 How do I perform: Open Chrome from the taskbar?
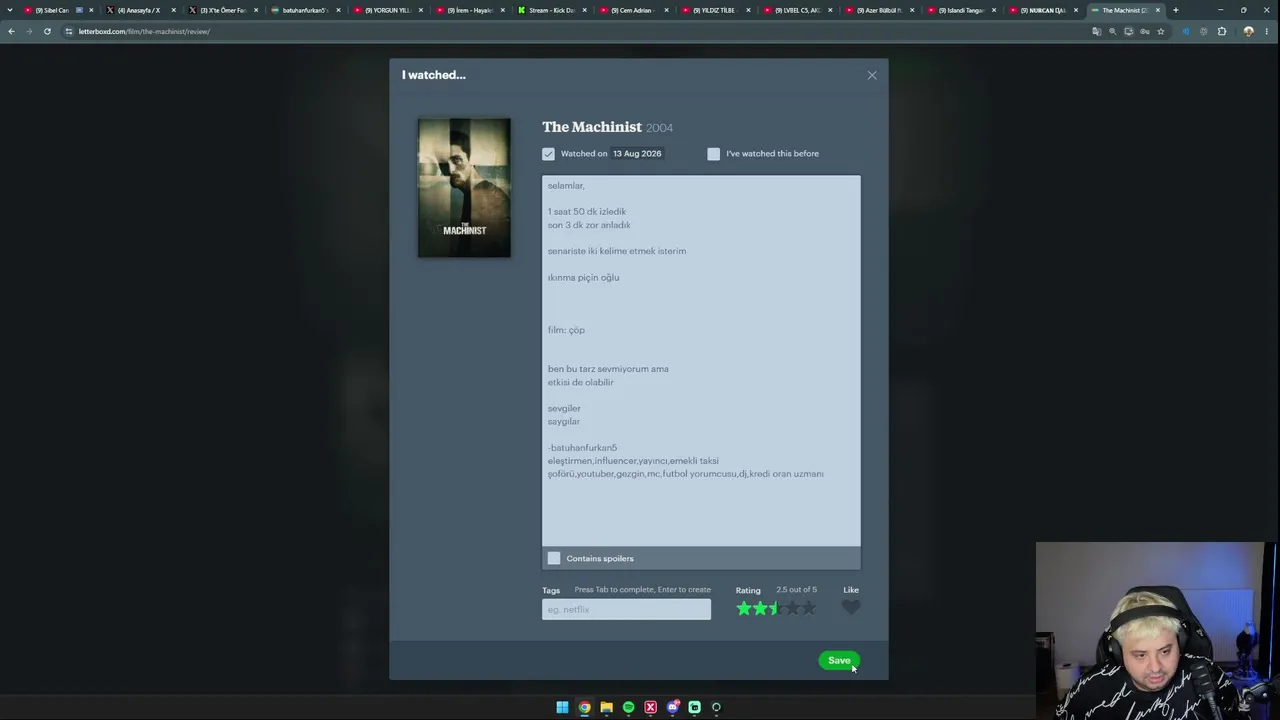(584, 707)
